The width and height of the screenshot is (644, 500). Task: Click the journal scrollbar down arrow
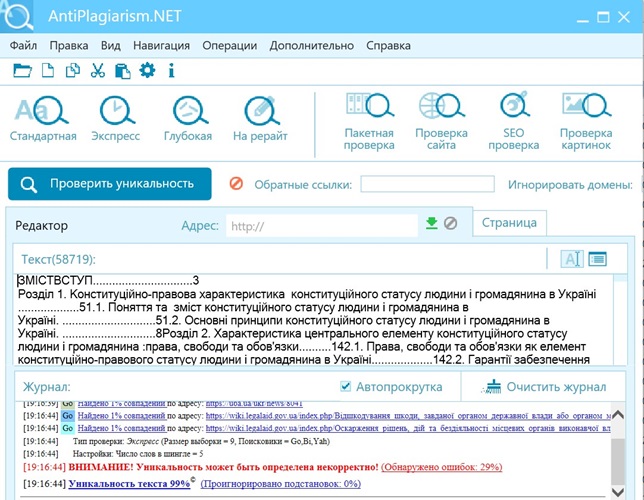617,492
